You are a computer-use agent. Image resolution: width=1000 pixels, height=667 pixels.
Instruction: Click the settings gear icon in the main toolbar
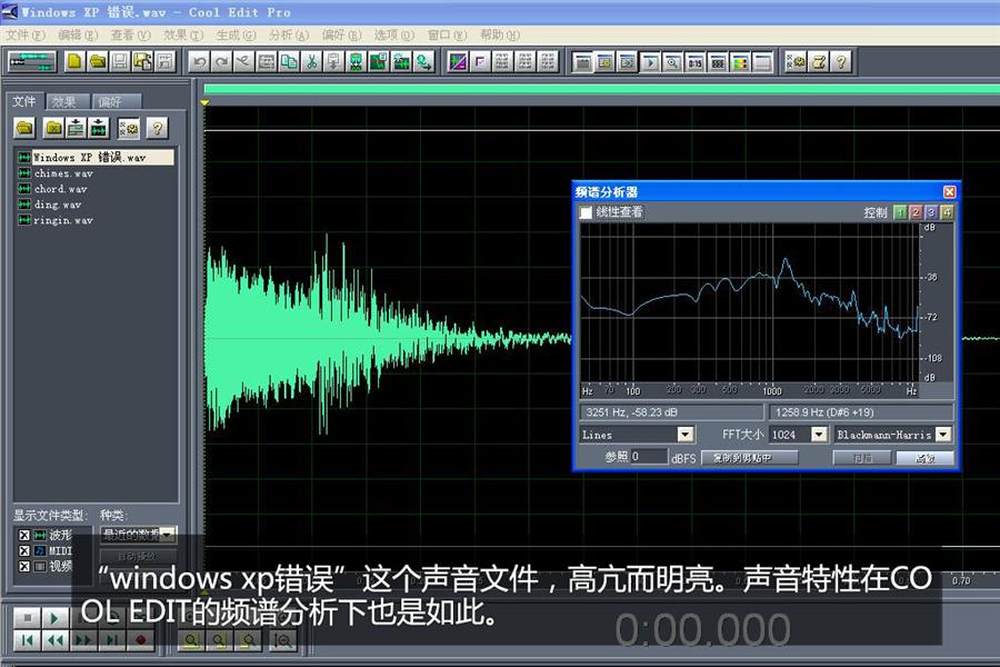(x=796, y=62)
